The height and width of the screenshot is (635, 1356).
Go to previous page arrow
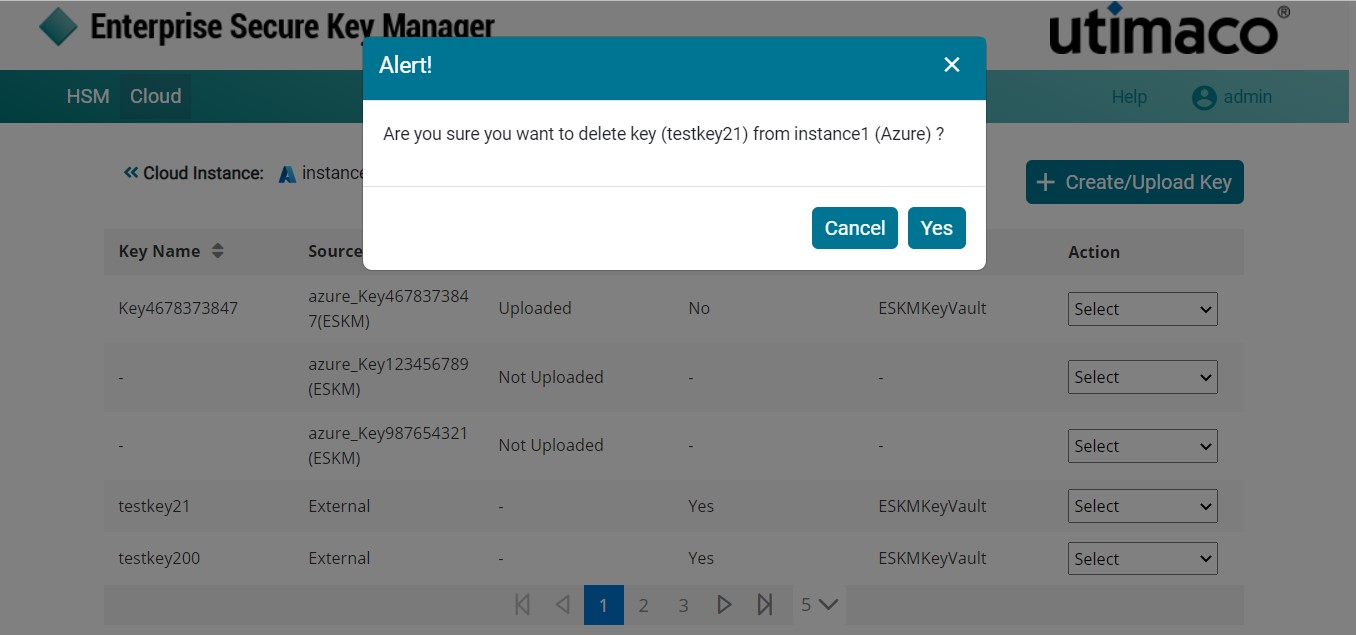point(563,605)
